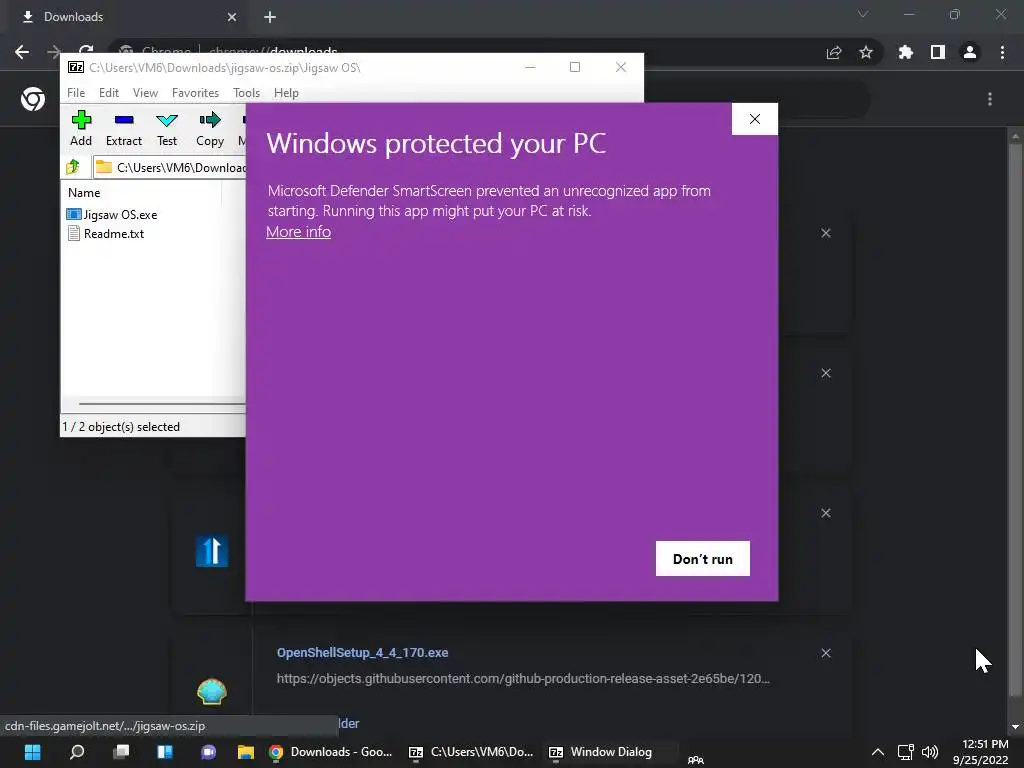The image size is (1024, 768).
Task: Open File Explorer from the taskbar
Action: pos(246,752)
